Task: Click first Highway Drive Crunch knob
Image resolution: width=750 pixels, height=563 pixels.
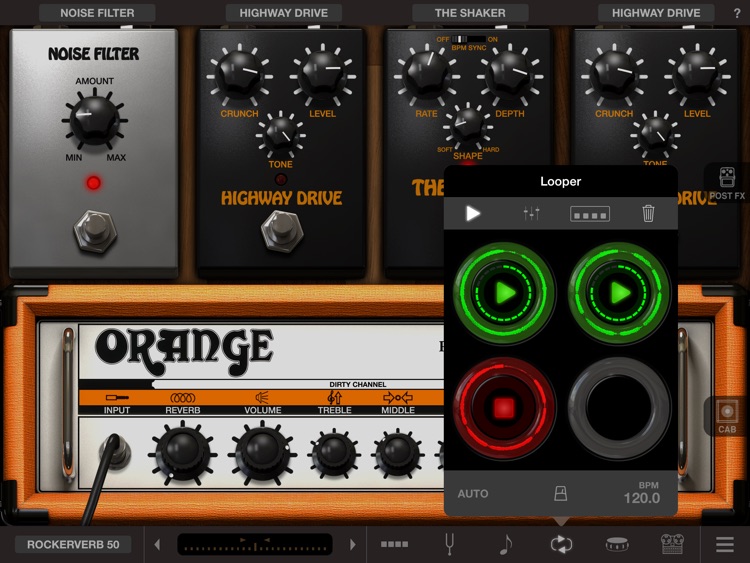Action: coord(240,76)
